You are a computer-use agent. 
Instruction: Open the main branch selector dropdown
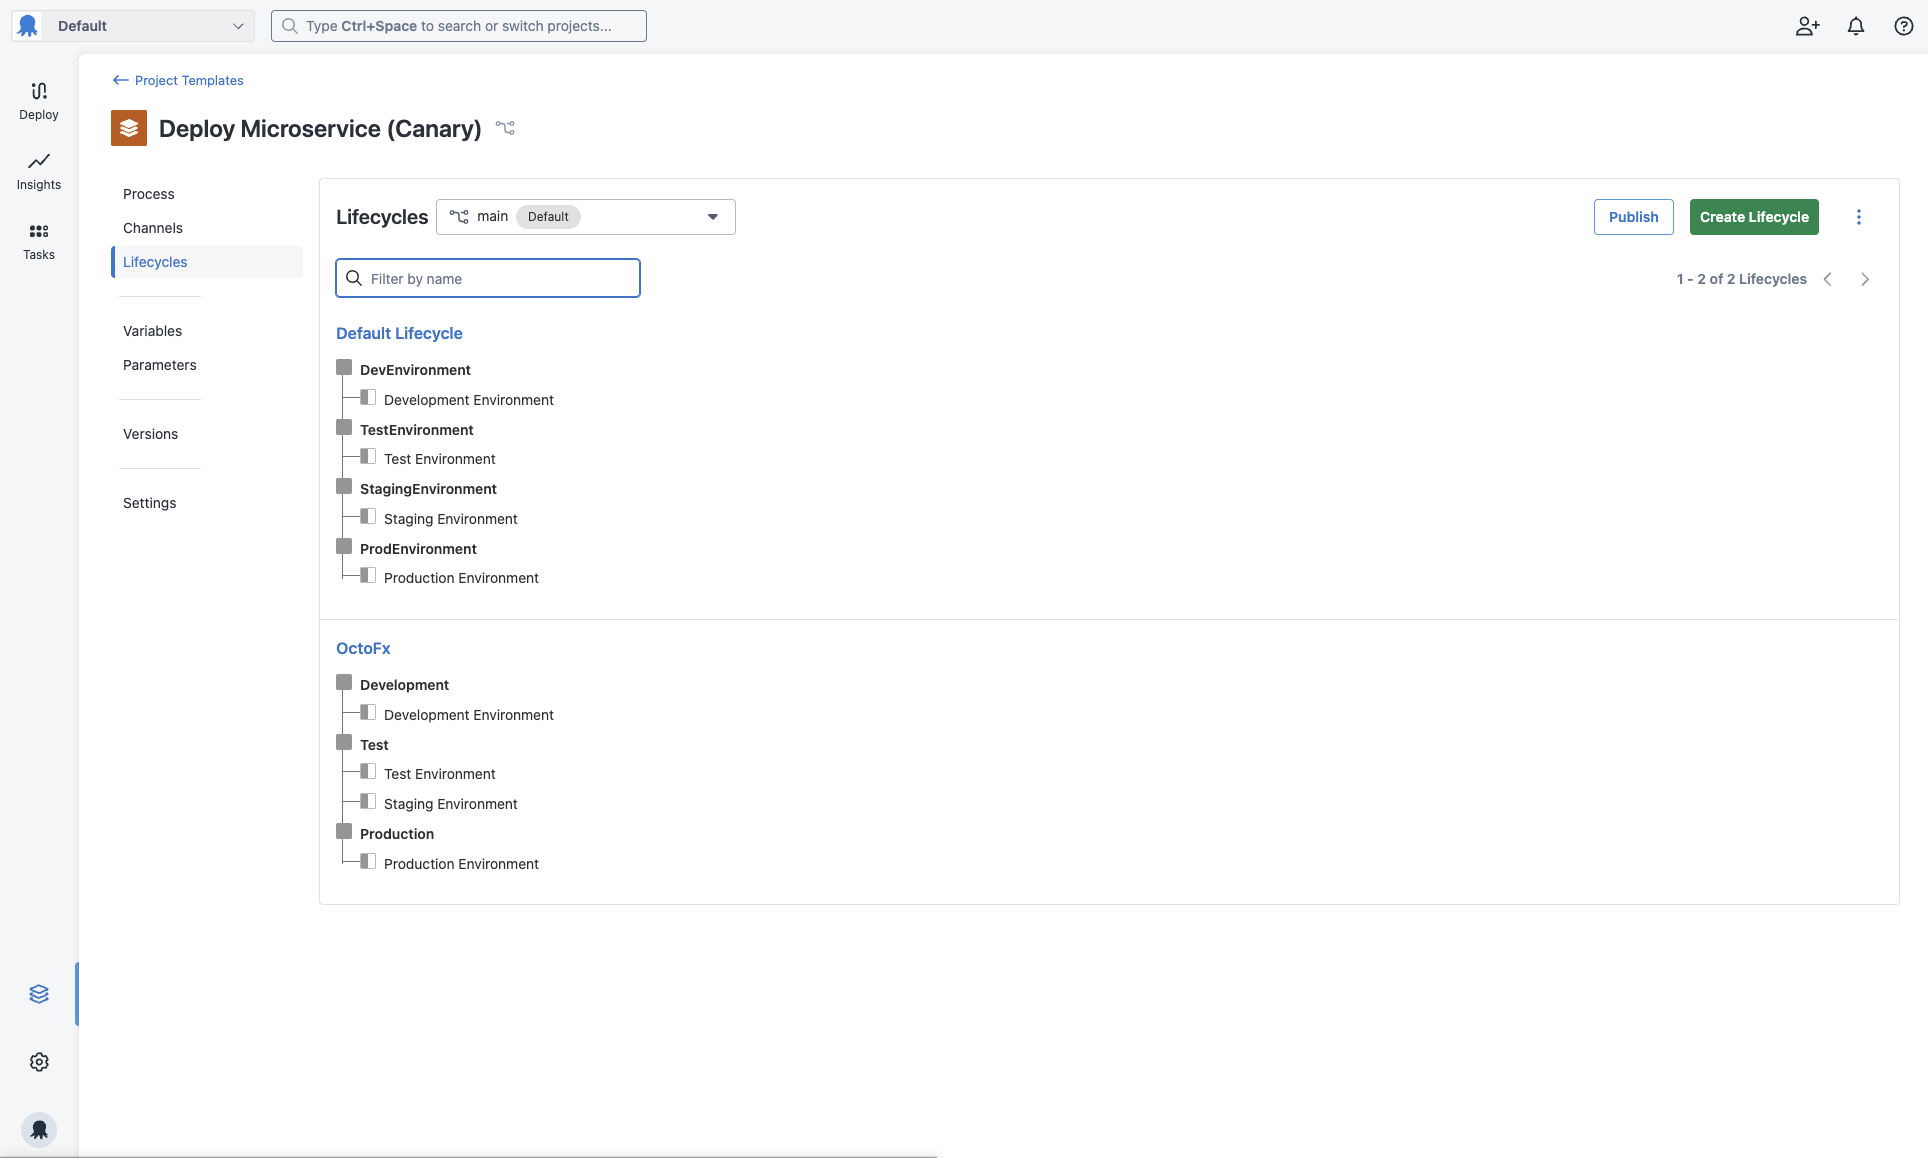[x=586, y=217]
